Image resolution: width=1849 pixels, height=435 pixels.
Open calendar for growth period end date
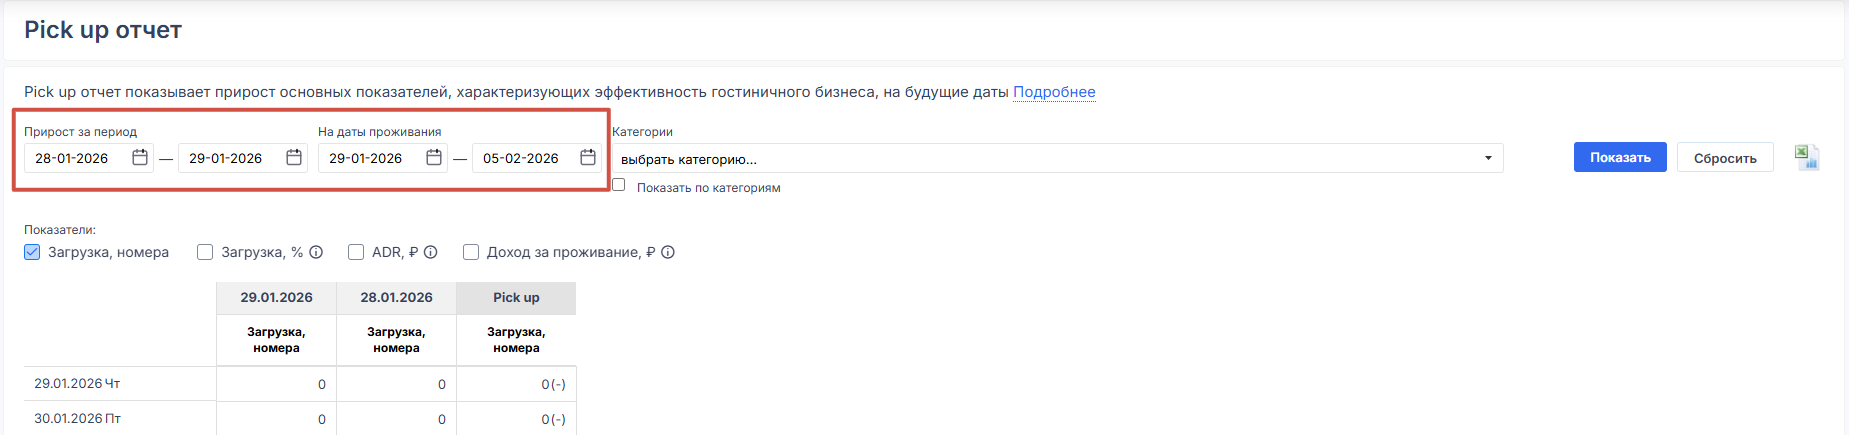click(294, 158)
